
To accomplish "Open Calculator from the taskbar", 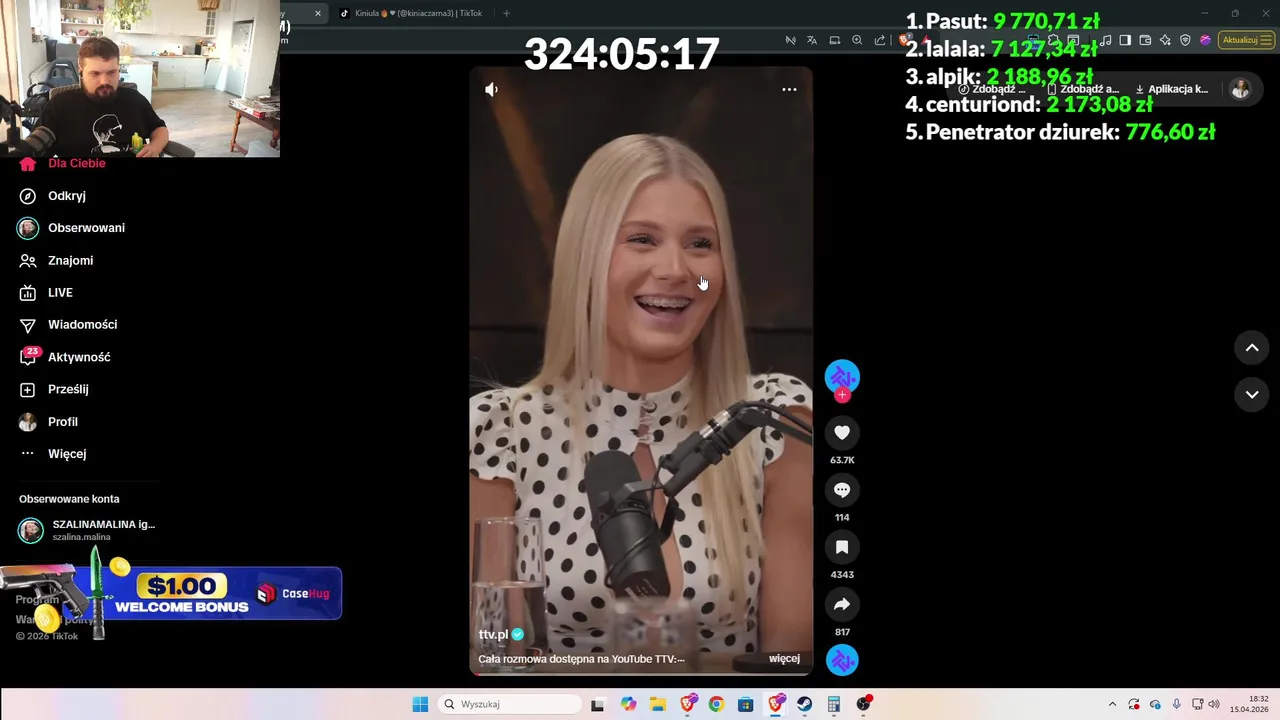I will point(833,704).
